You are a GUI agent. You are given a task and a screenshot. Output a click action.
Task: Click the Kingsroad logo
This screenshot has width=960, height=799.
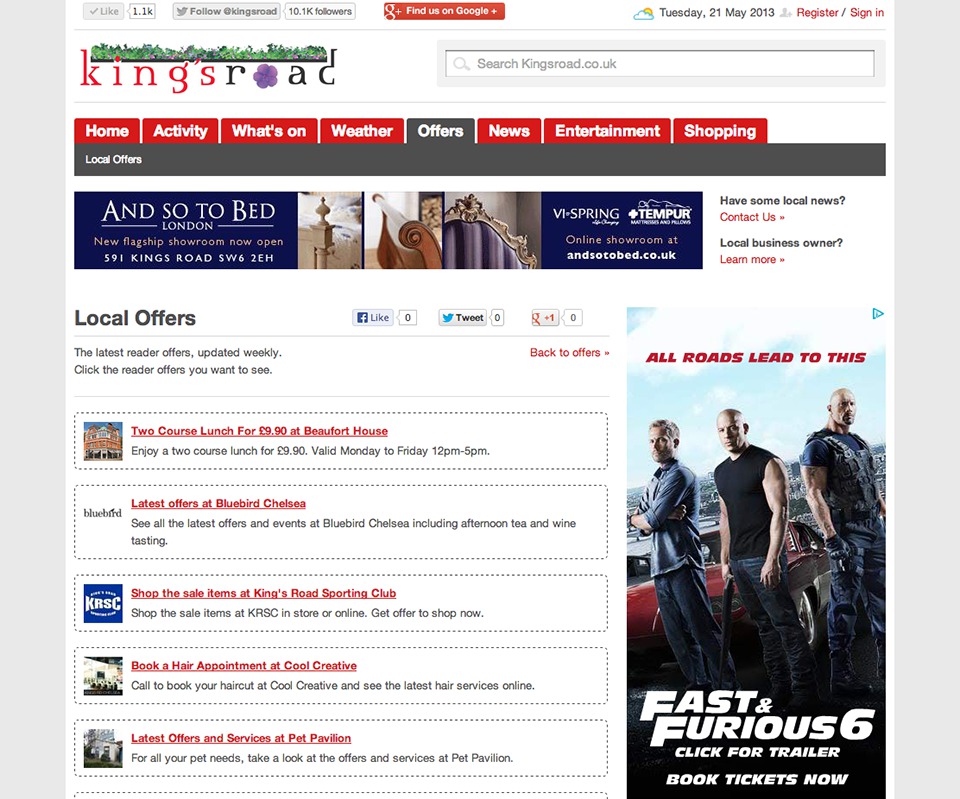[208, 67]
